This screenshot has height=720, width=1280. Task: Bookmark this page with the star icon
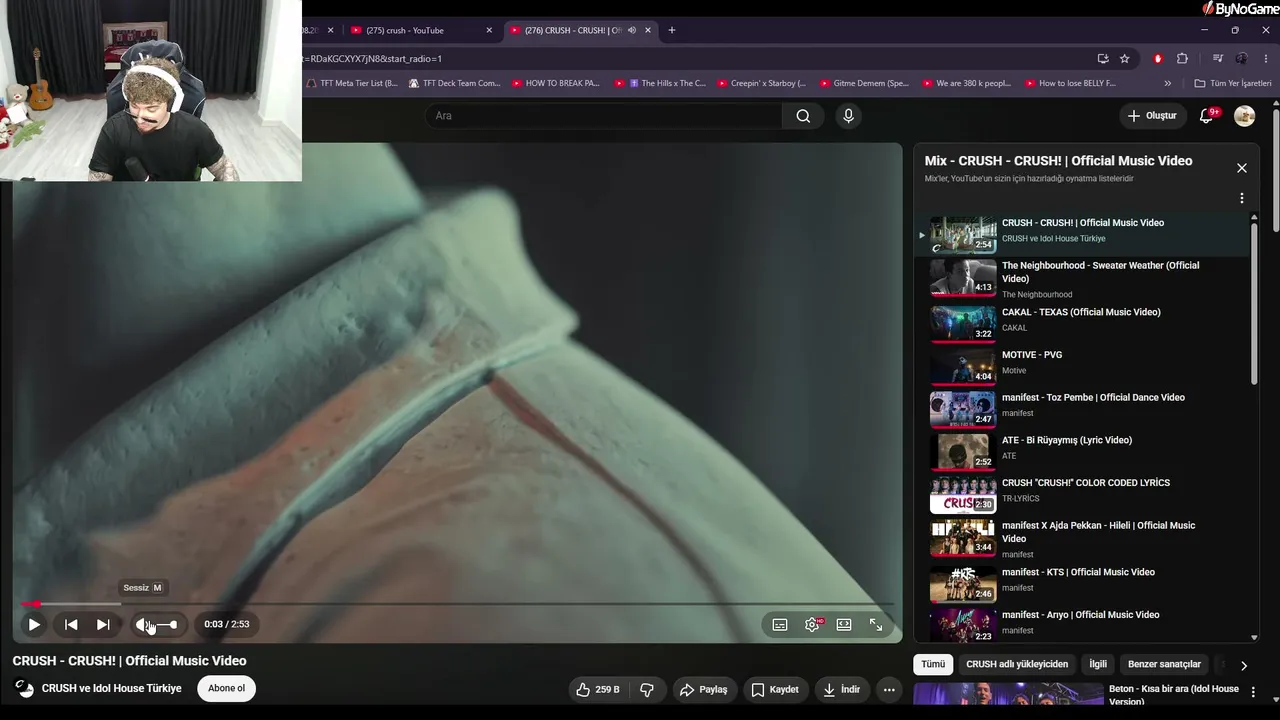click(1125, 58)
